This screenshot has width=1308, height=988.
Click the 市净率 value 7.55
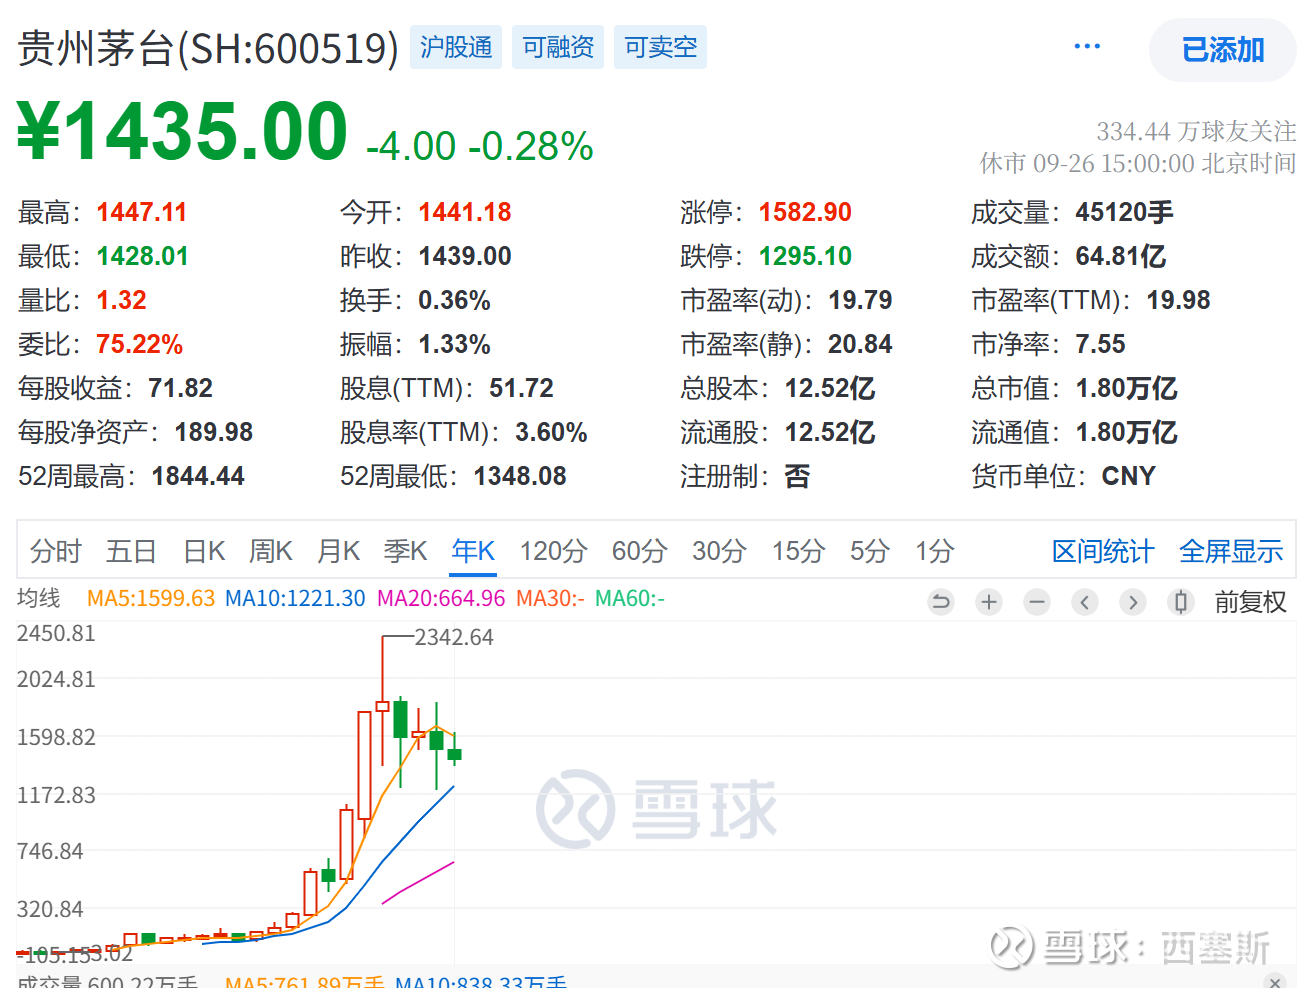(x=1100, y=344)
